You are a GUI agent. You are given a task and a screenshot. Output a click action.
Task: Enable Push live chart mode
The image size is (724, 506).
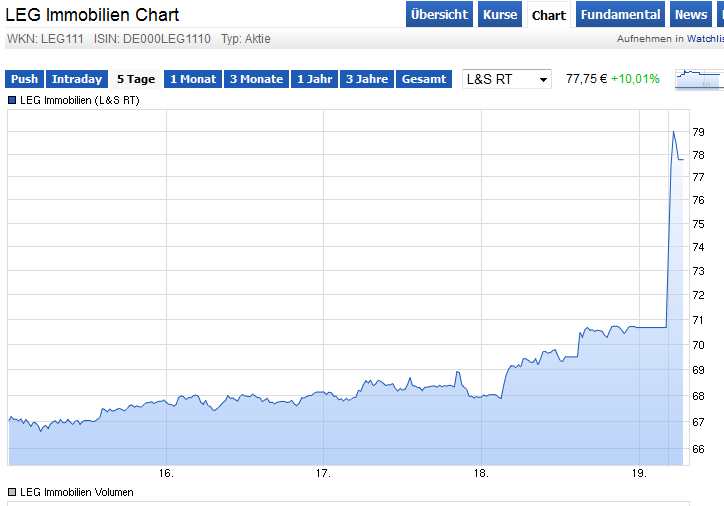click(x=25, y=79)
